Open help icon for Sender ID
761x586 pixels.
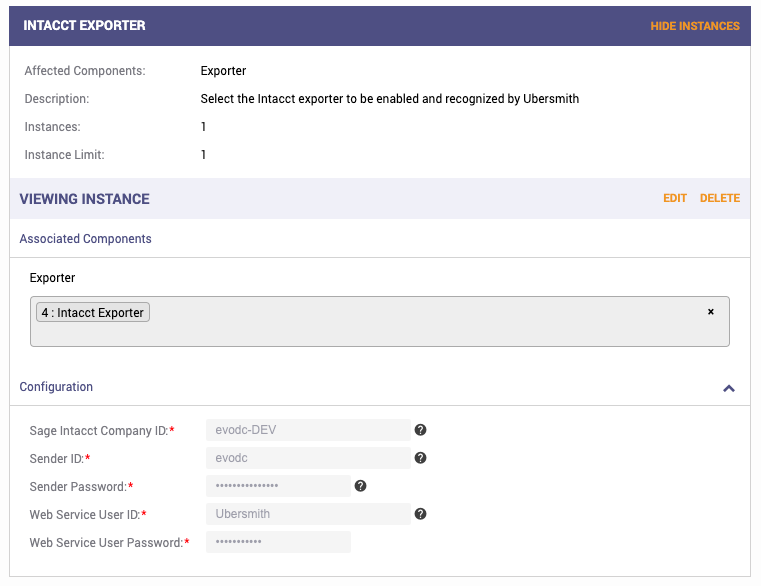(x=420, y=458)
